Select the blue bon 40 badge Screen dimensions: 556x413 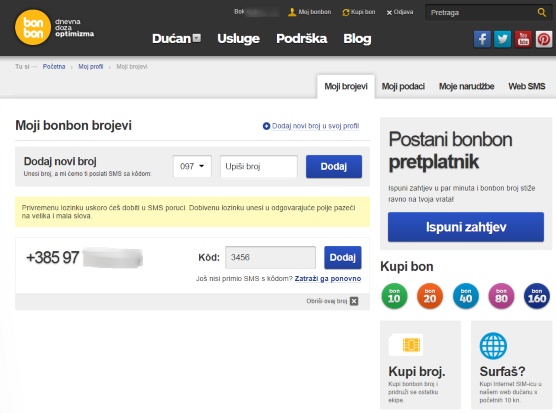466,296
